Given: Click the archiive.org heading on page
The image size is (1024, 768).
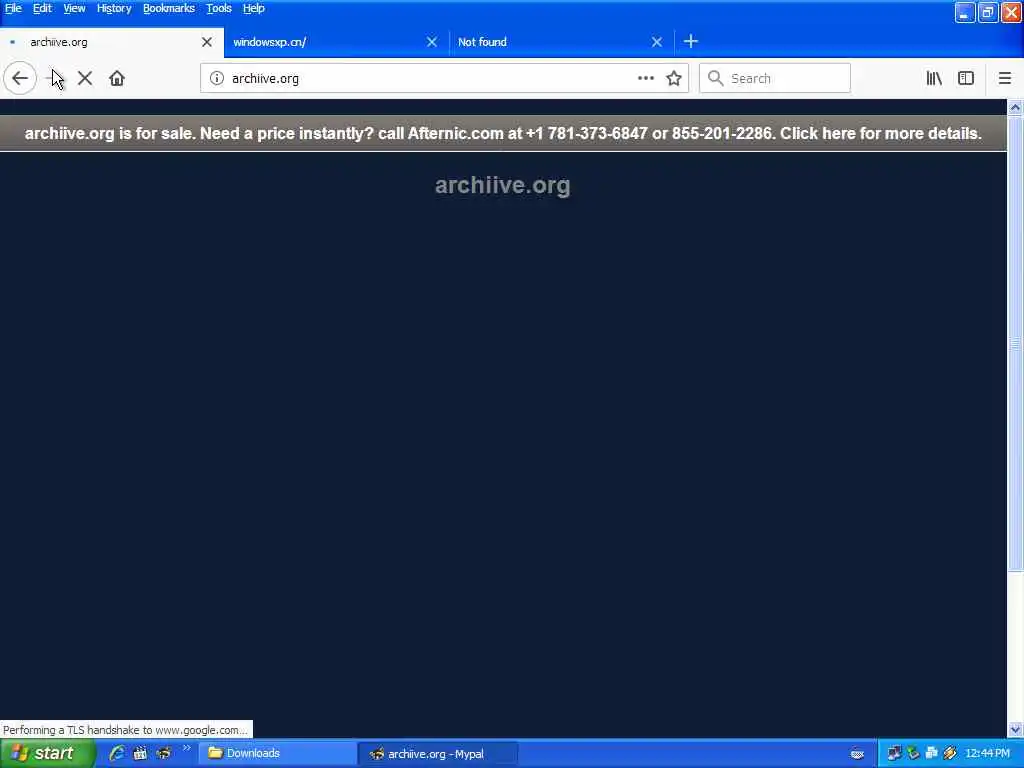Looking at the screenshot, I should pos(503,185).
